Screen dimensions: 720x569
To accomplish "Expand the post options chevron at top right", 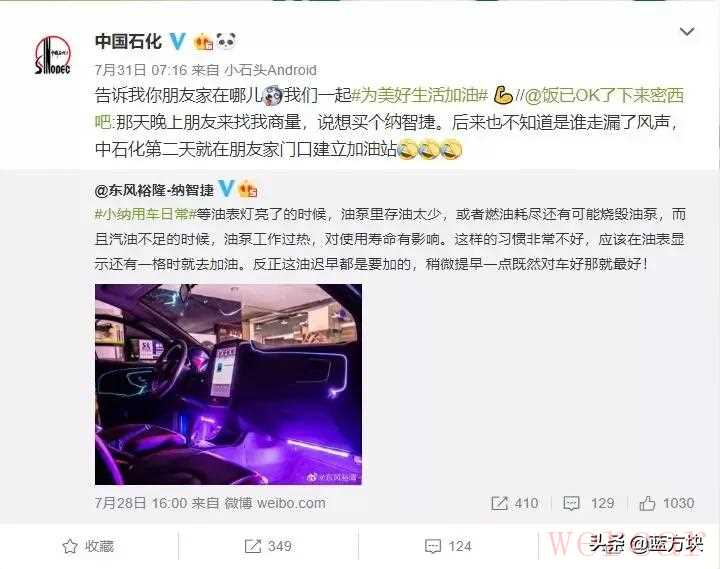I will click(687, 32).
